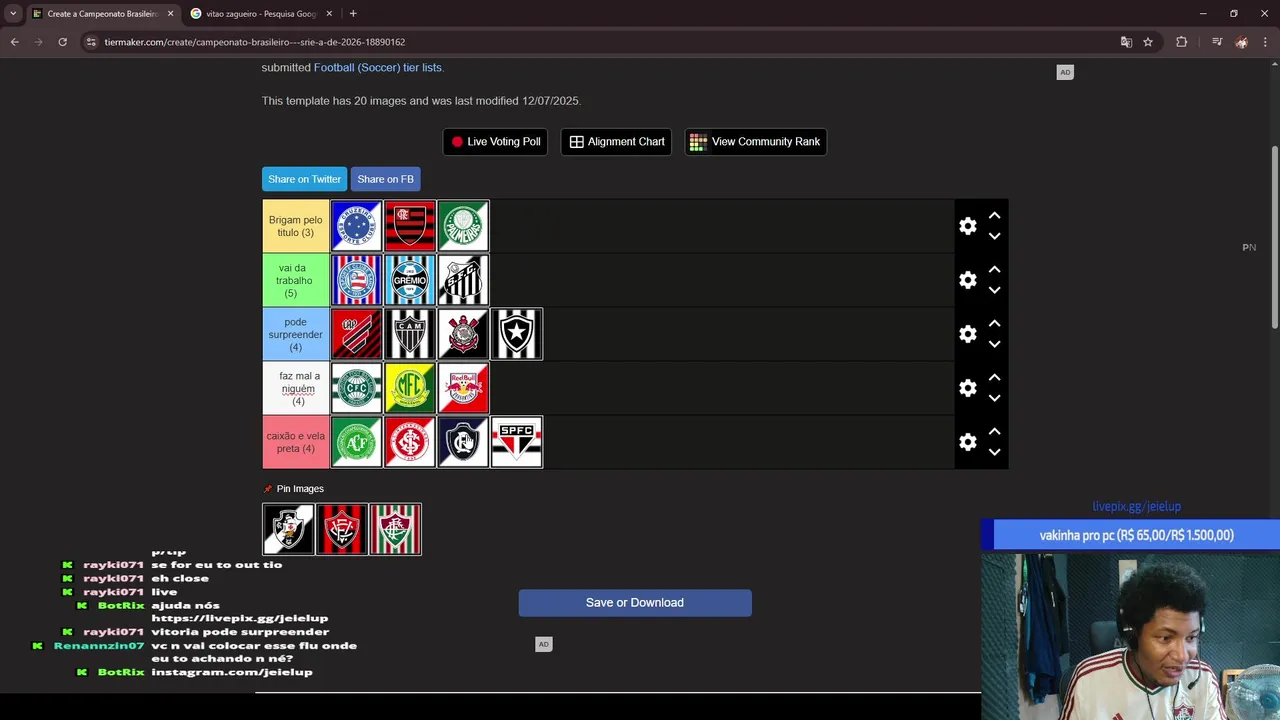Click the blue pode surpreender tier label
The image size is (1280, 720).
tap(296, 334)
